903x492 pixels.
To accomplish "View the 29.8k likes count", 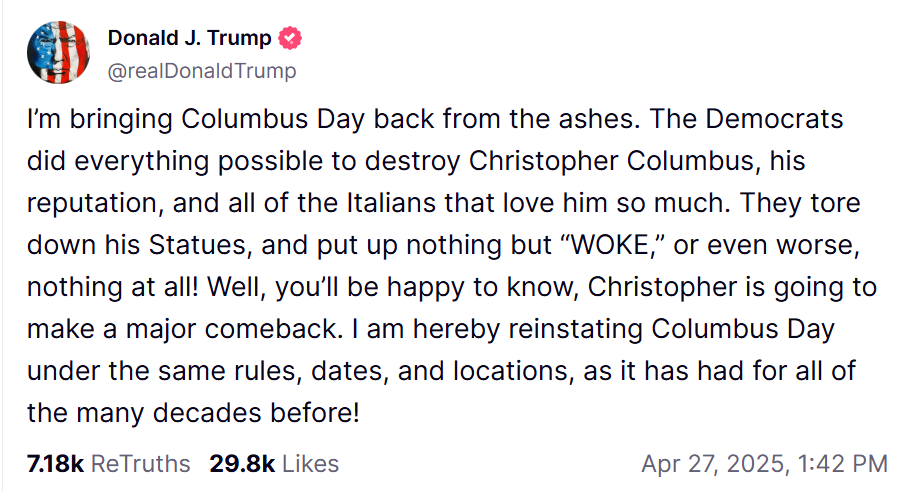I will pyautogui.click(x=242, y=464).
